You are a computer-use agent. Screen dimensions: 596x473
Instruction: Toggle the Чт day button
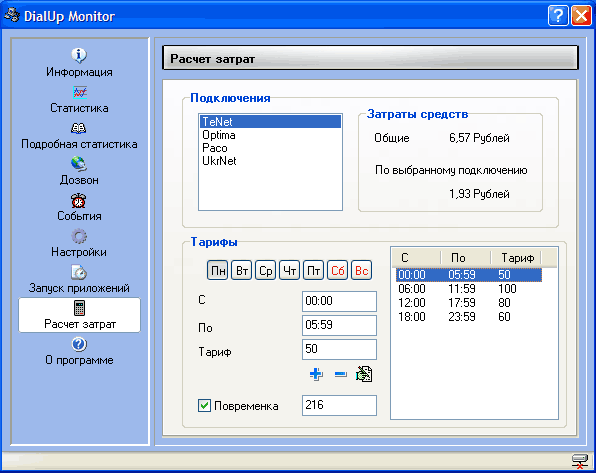290,270
